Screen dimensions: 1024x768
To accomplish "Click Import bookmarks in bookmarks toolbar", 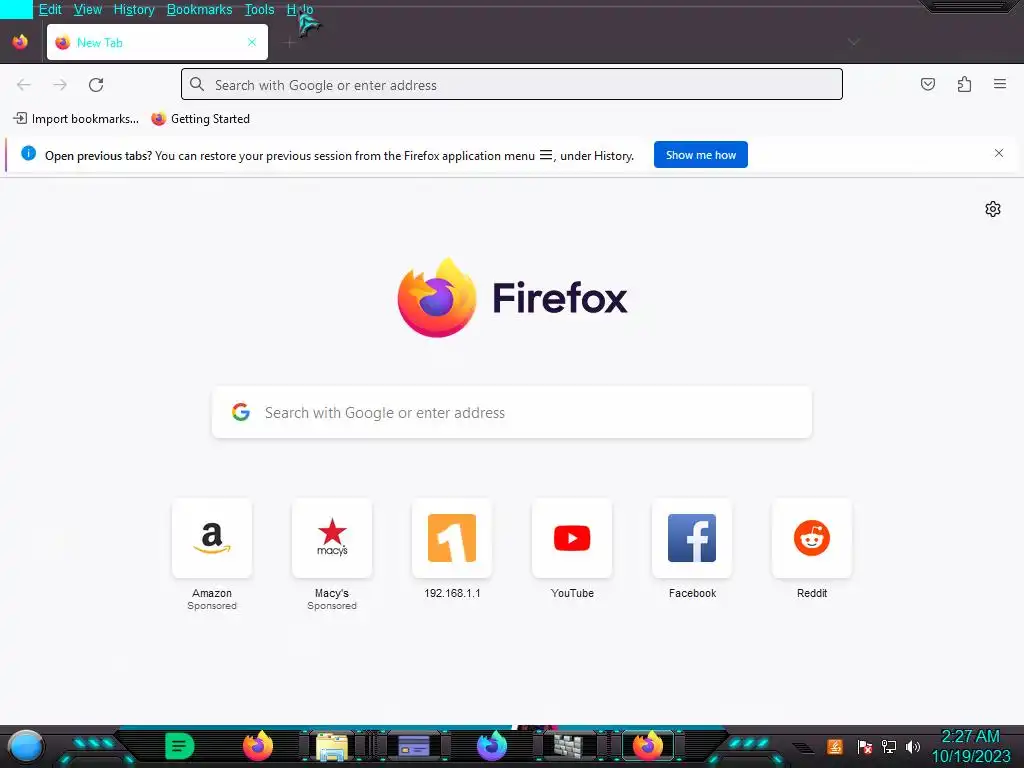I will 76,118.
